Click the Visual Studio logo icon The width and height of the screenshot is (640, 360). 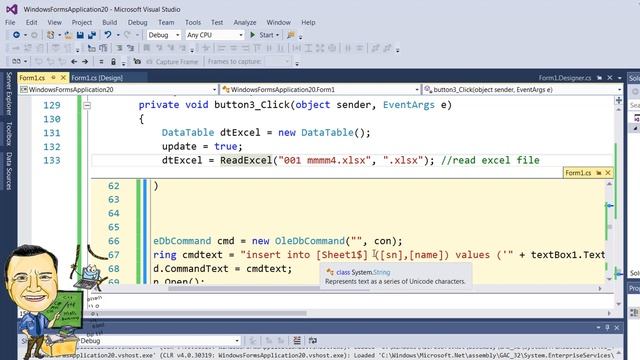tap(11, 9)
